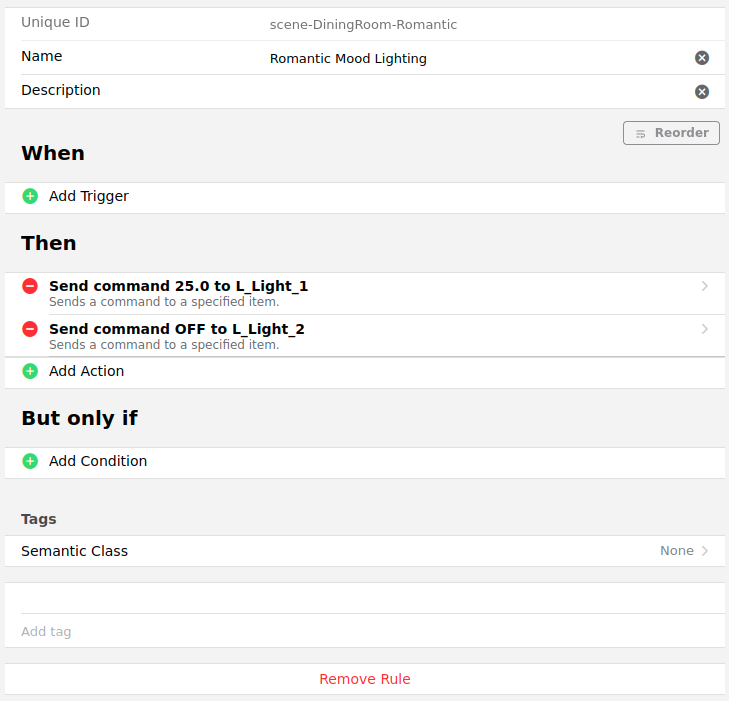Focus the empty Description input field
The height and width of the screenshot is (701, 729).
(475, 92)
